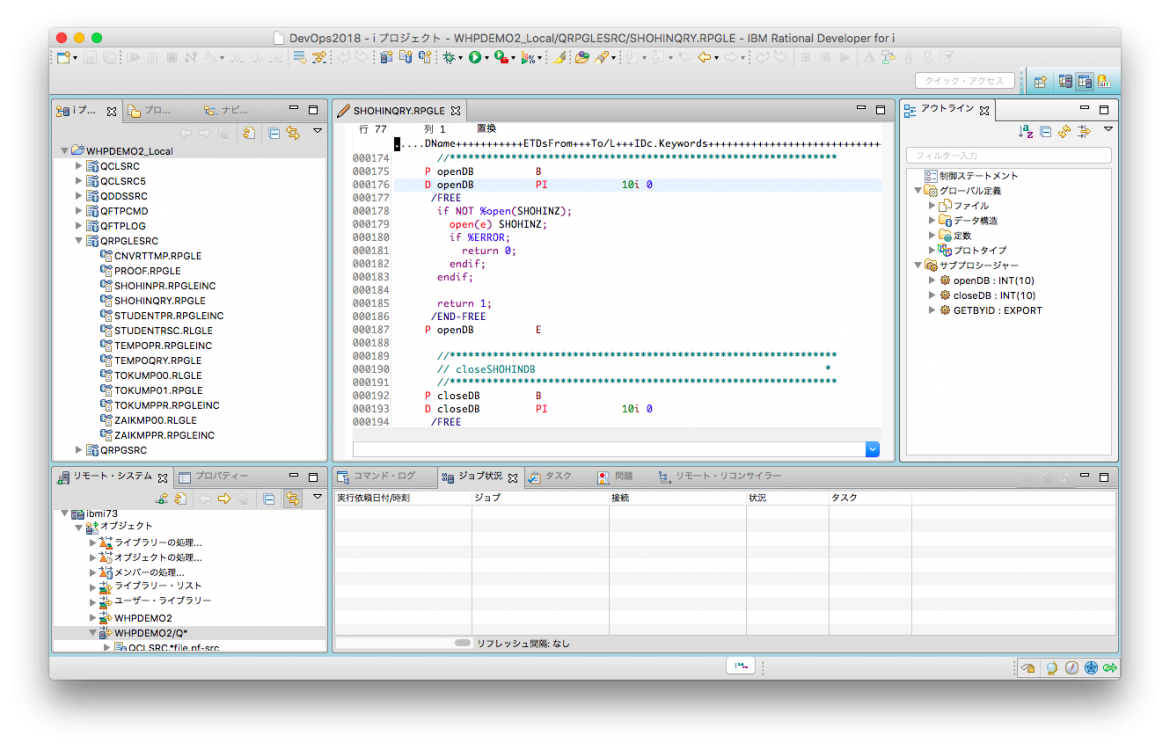Click the yellow back arrow in toolbar
This screenshot has height=750, width=1170.
click(705, 58)
